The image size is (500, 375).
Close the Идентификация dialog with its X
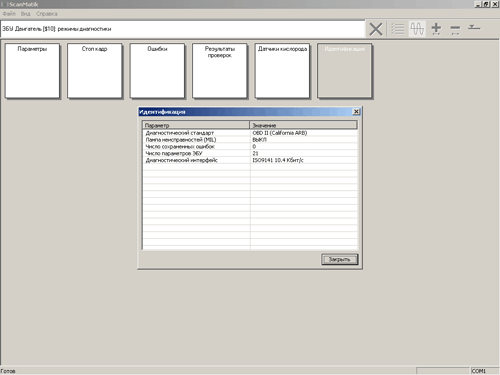[356, 112]
